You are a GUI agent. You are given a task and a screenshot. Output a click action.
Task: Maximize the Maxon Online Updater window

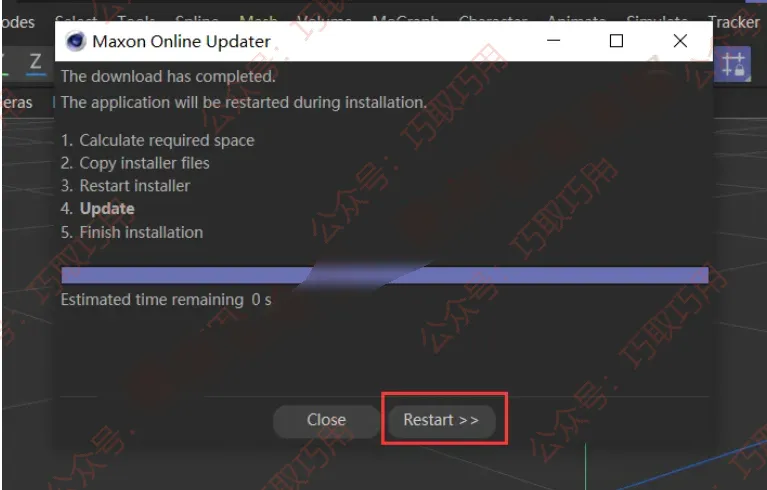click(616, 41)
